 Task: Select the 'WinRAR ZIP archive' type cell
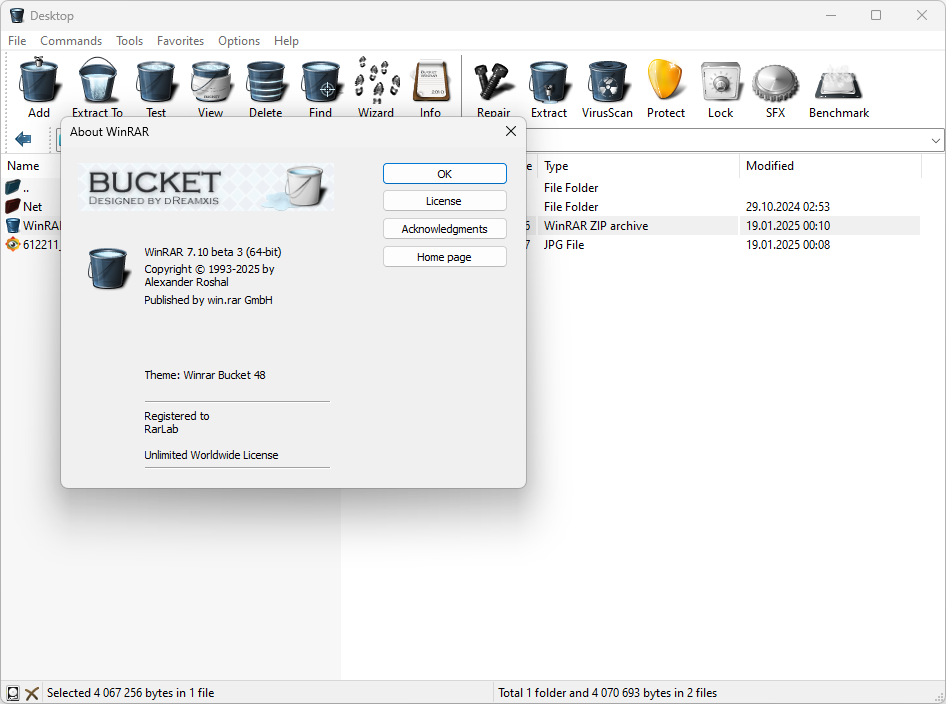[x=596, y=226]
